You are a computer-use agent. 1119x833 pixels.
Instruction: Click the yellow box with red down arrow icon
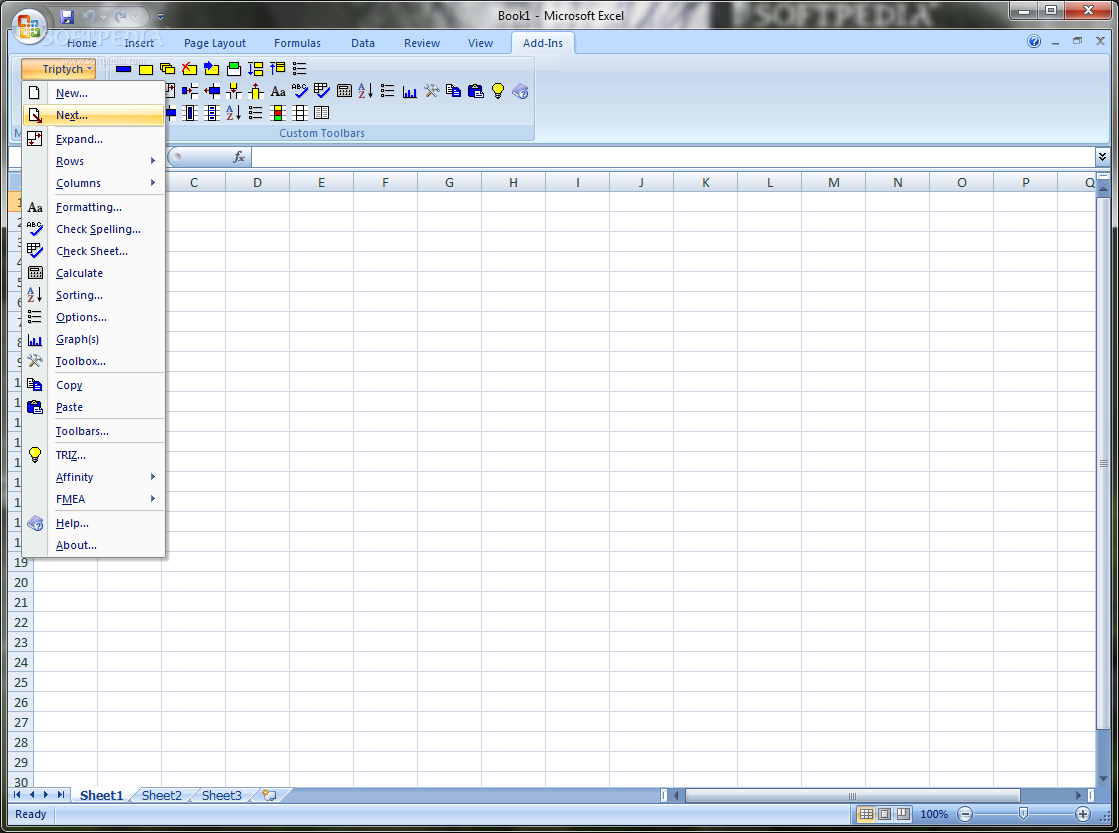233,91
